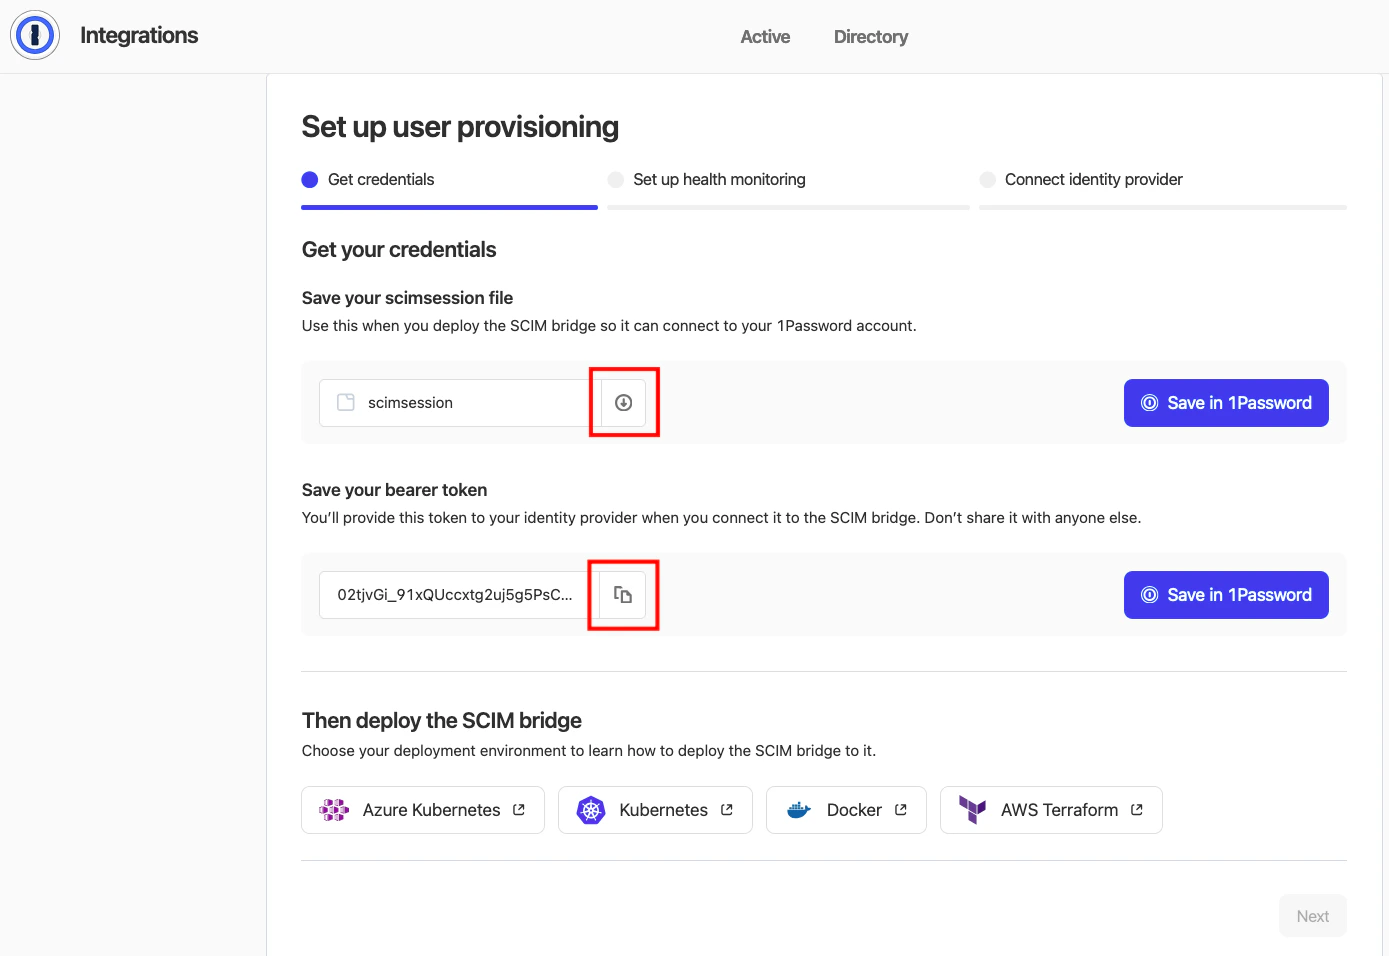Click the Docker whale icon

point(799,810)
